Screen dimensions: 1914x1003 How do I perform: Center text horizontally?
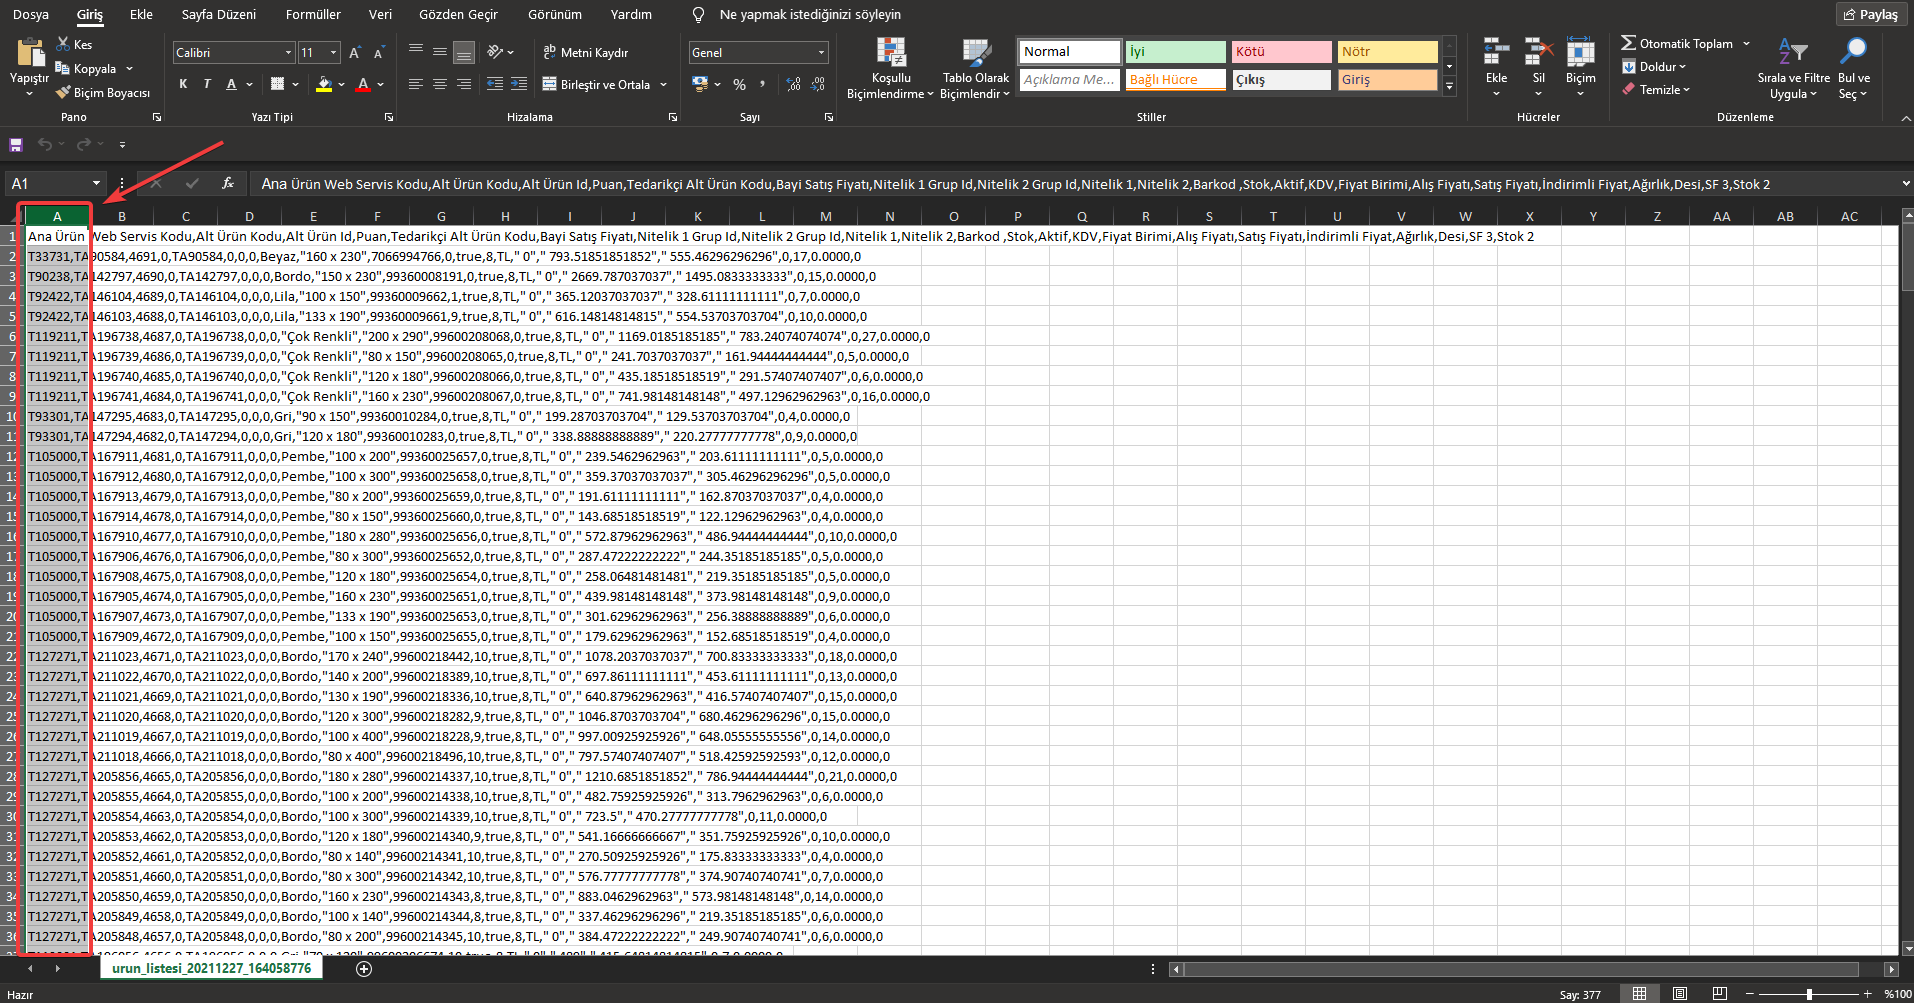(440, 84)
